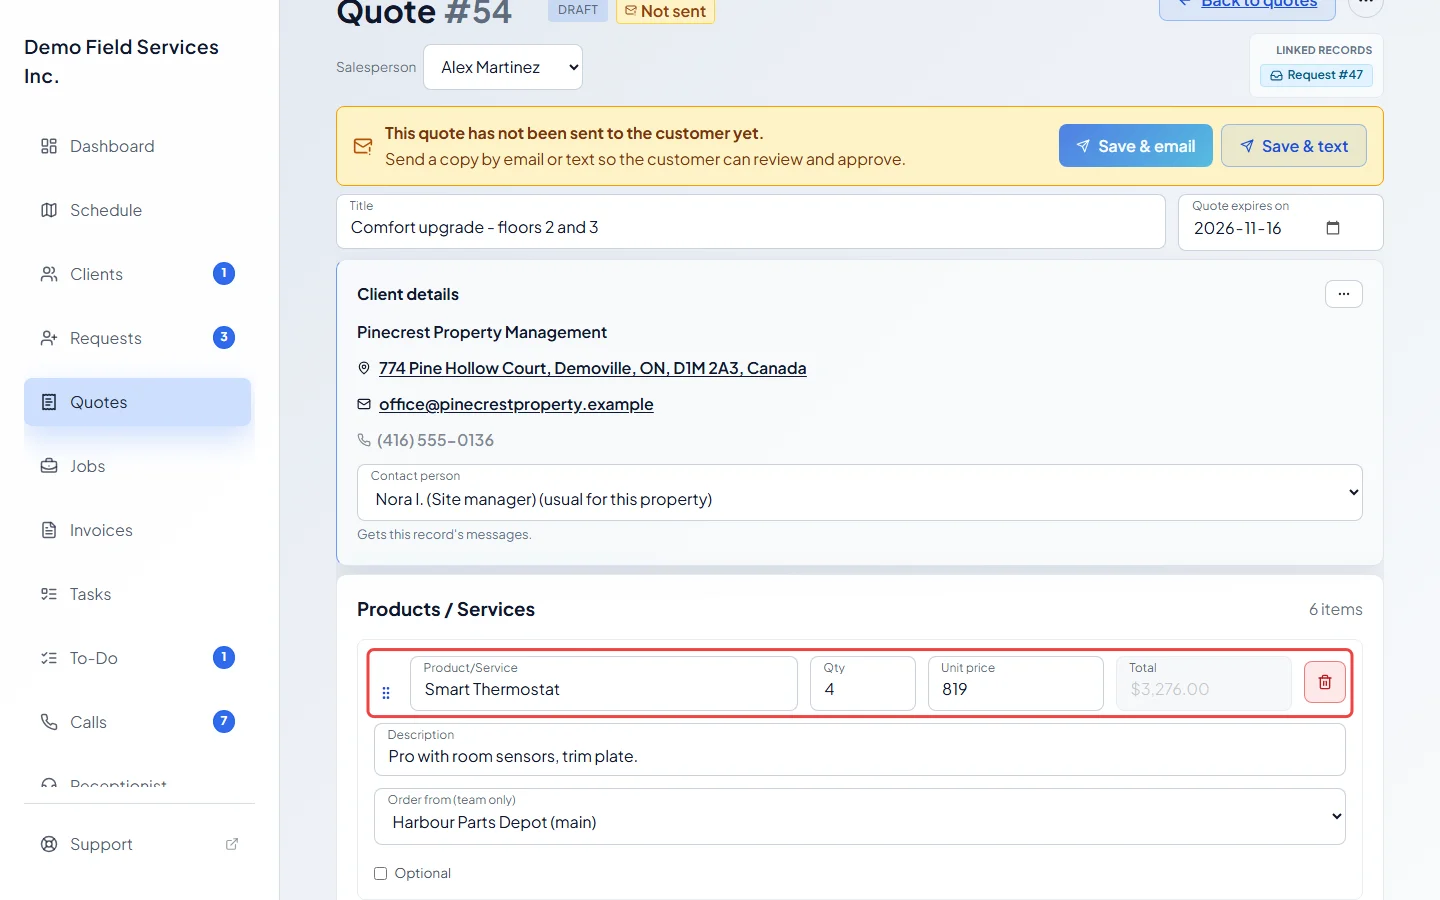1440x900 pixels.
Task: Click the Support external link icon
Action: [x=232, y=844]
